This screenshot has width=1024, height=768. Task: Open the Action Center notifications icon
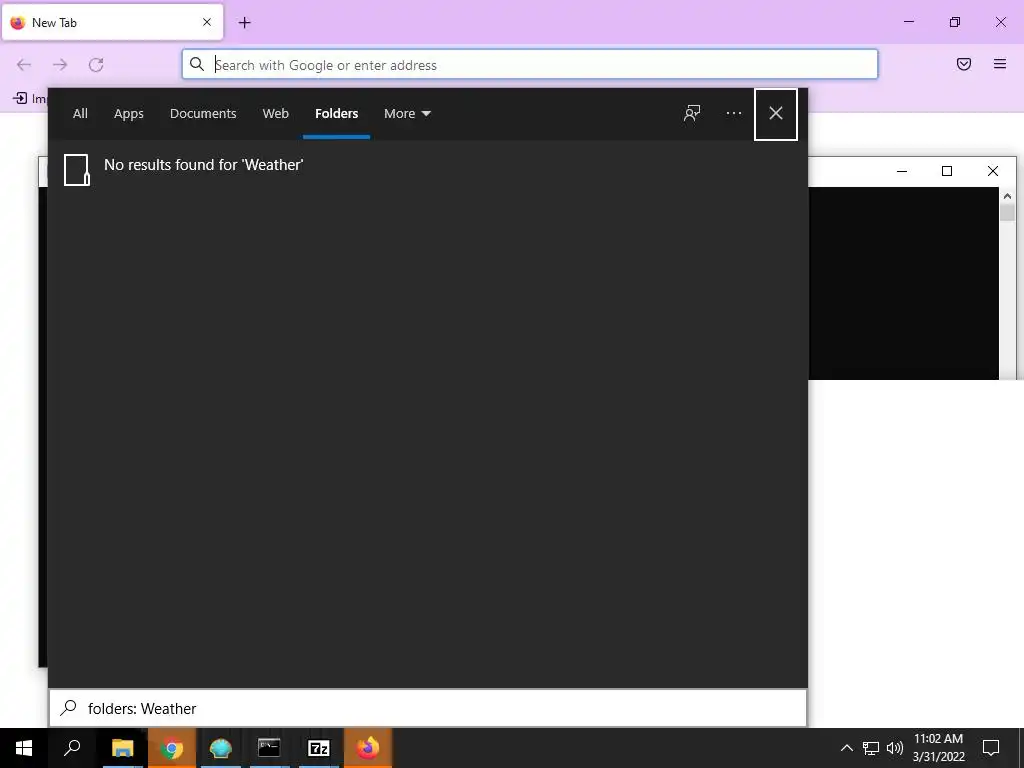(x=991, y=748)
